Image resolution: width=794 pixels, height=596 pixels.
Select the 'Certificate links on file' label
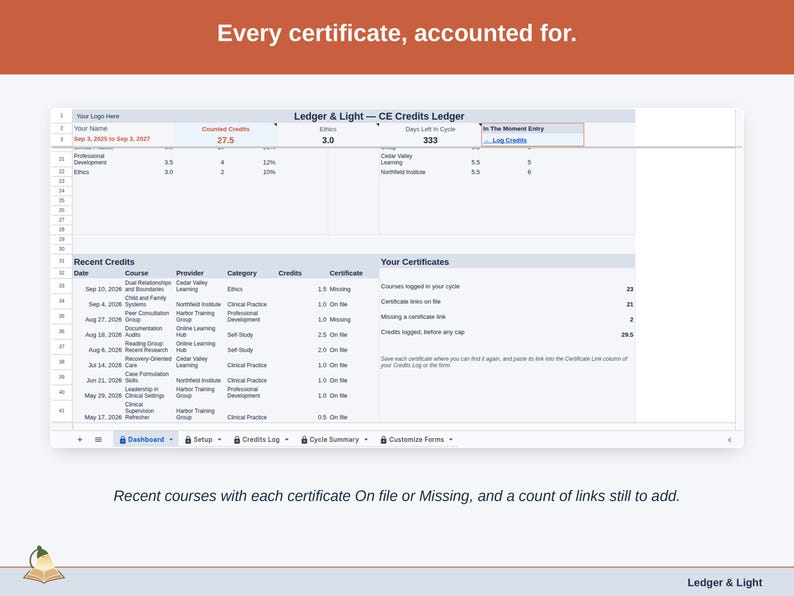pos(411,301)
